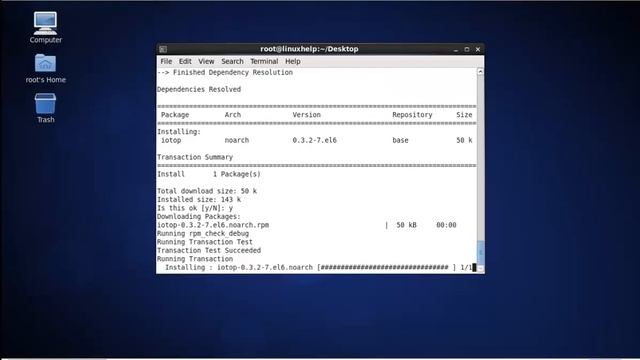Screen dimensions: 640x360
Task: Click the 'Size' column header
Action: (464, 115)
